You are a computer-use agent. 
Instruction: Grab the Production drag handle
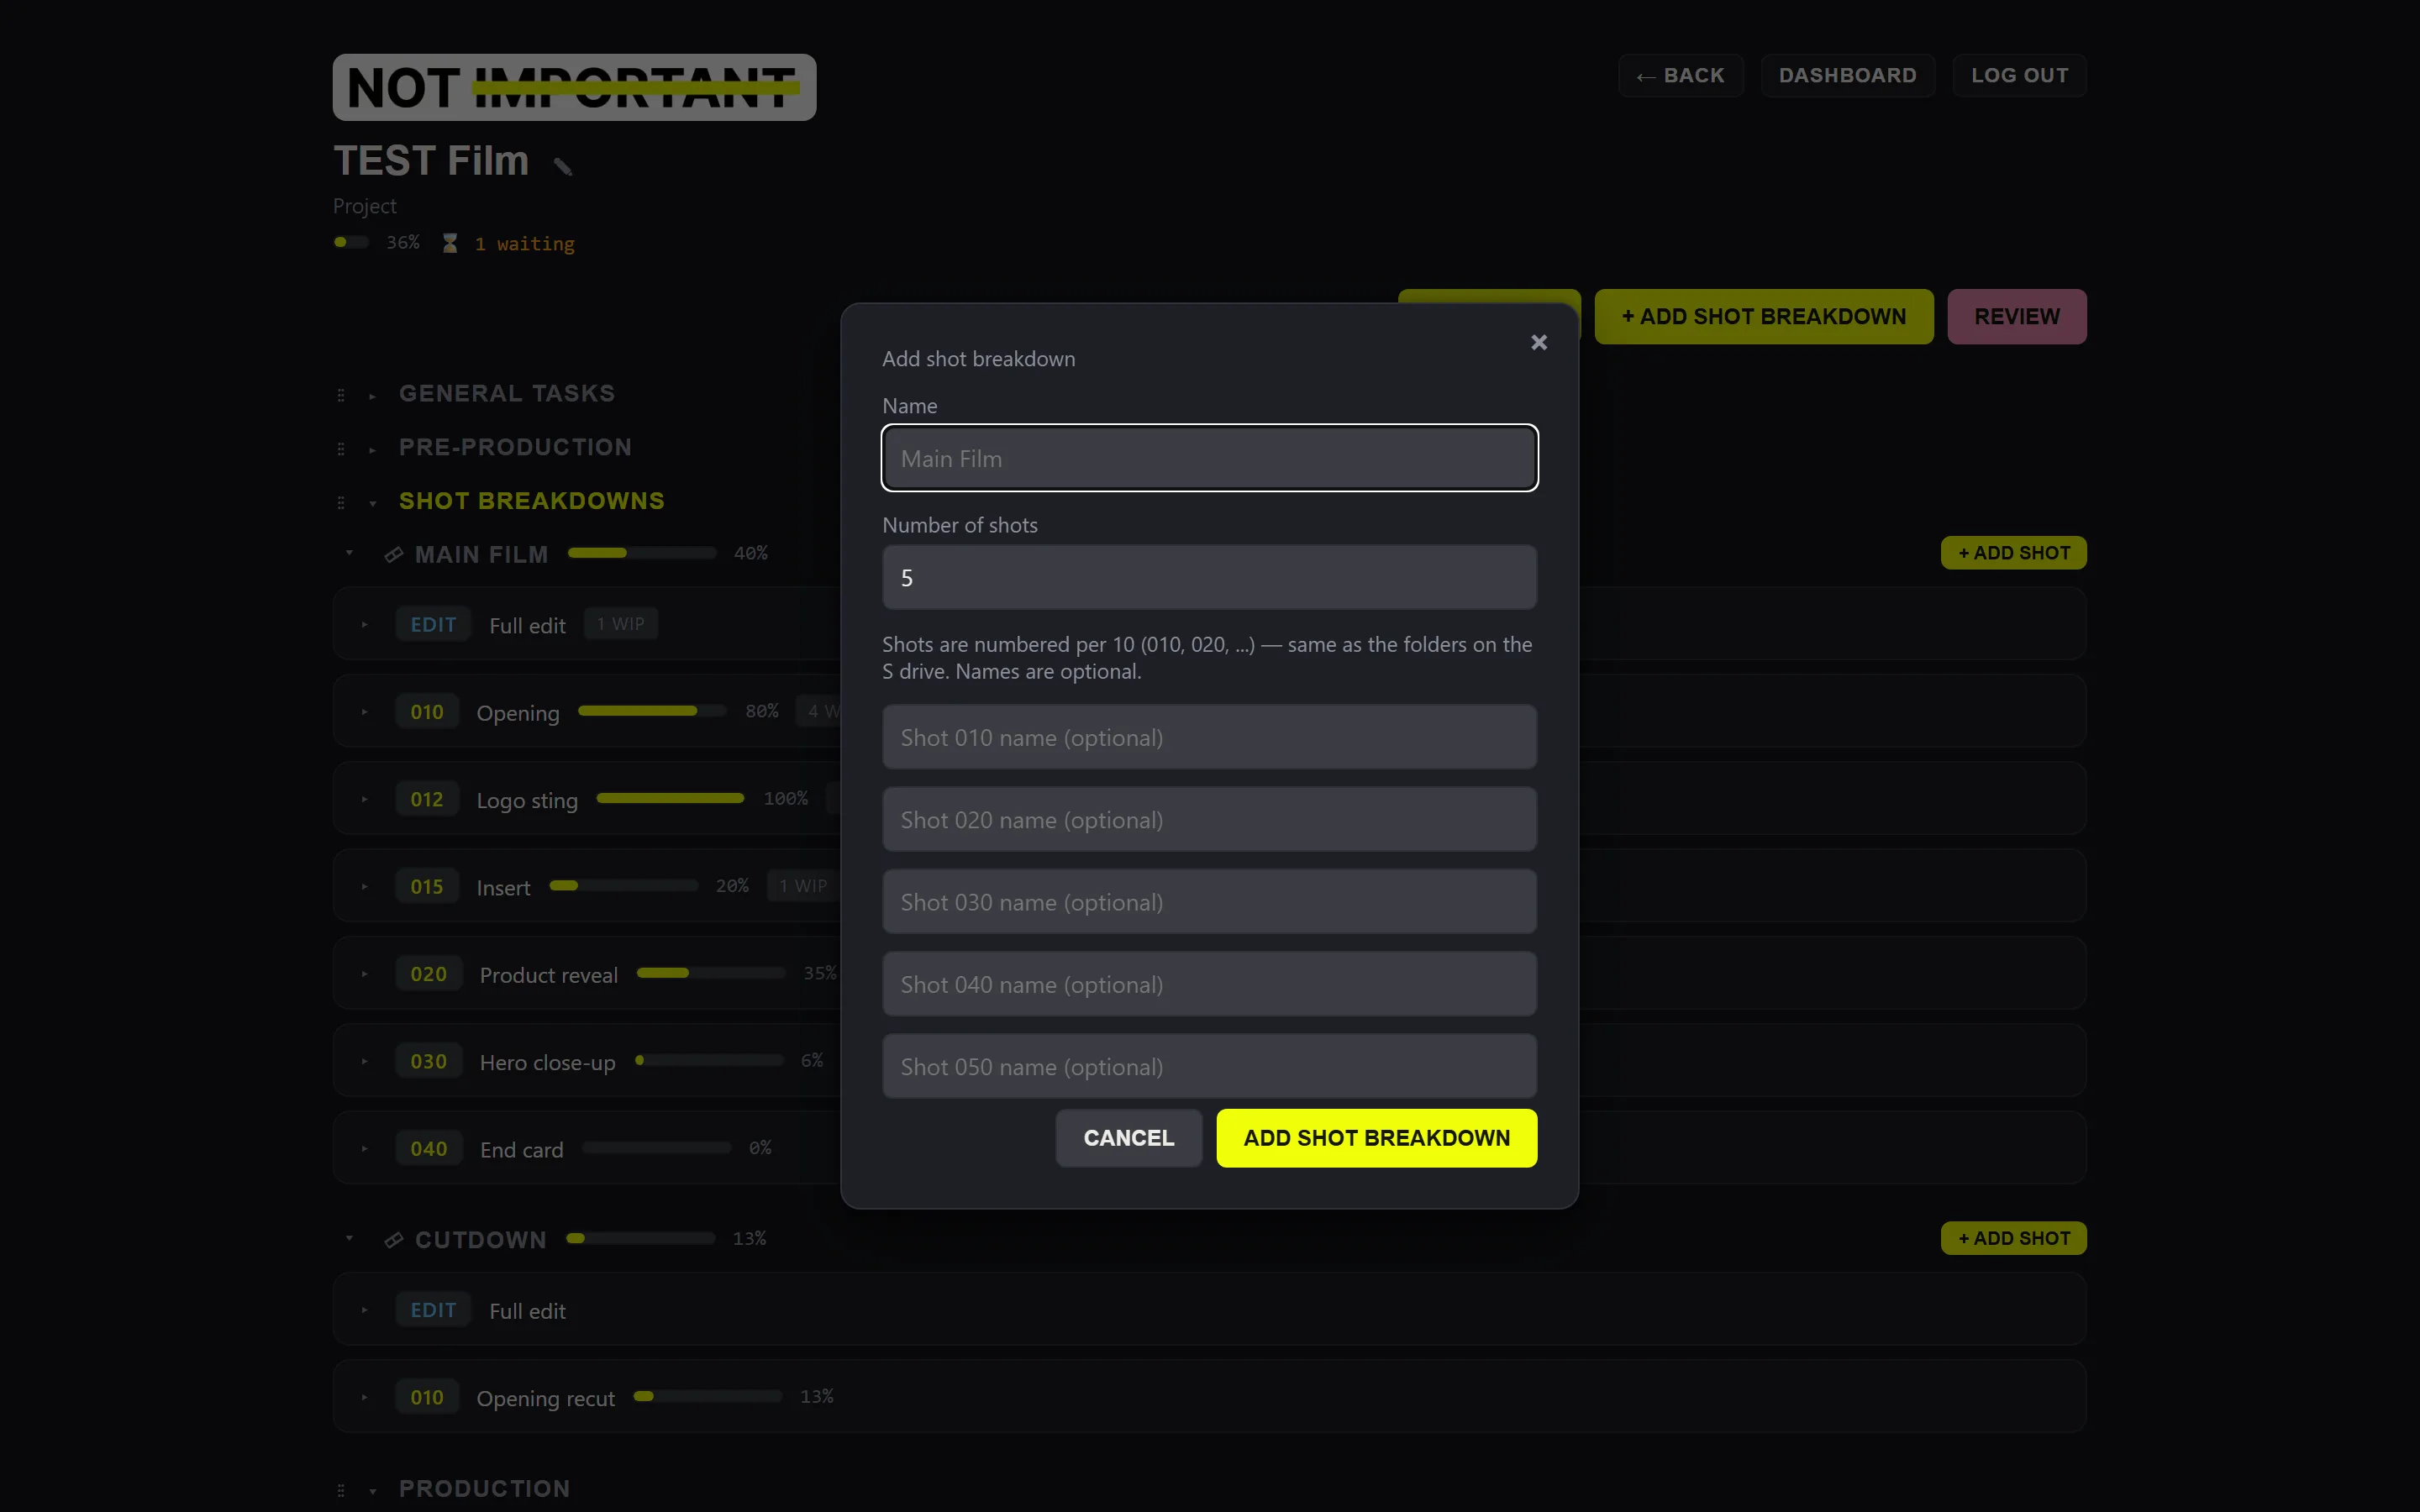click(341, 1490)
